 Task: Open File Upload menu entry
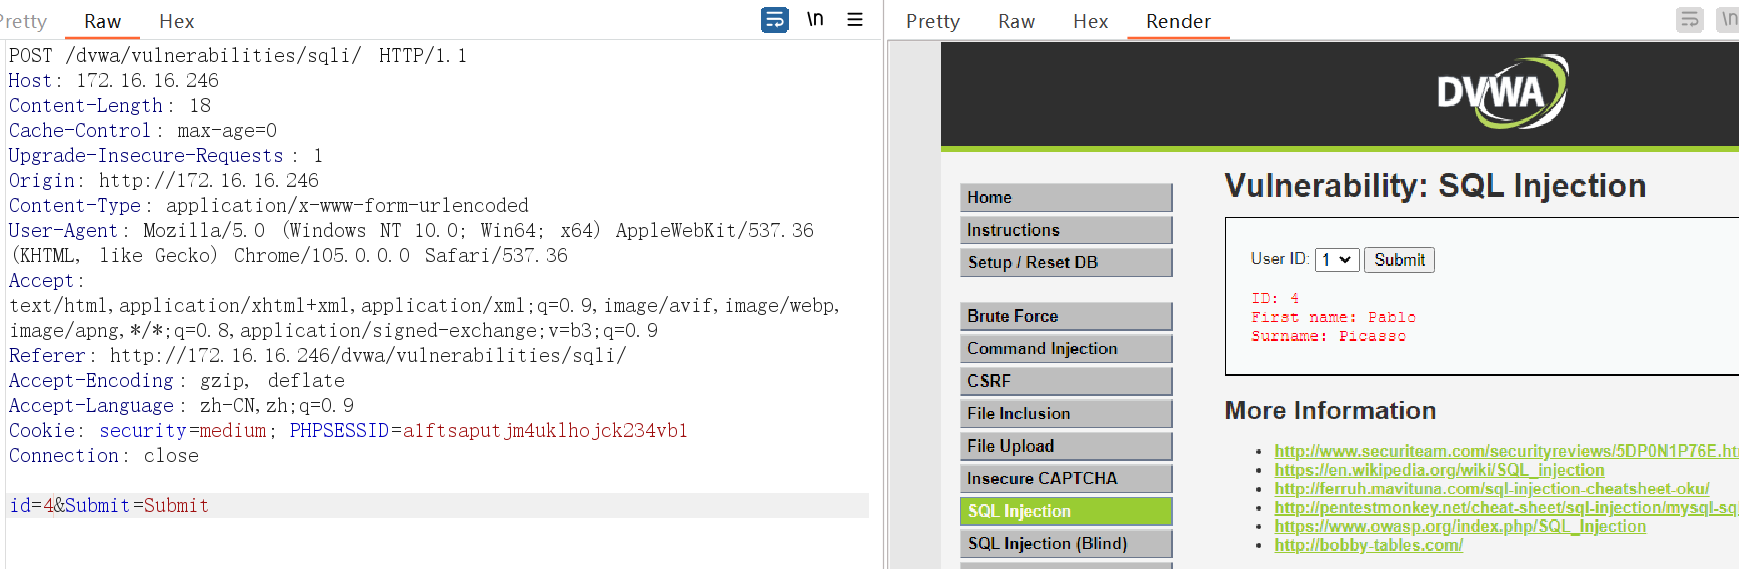[x=1066, y=446]
